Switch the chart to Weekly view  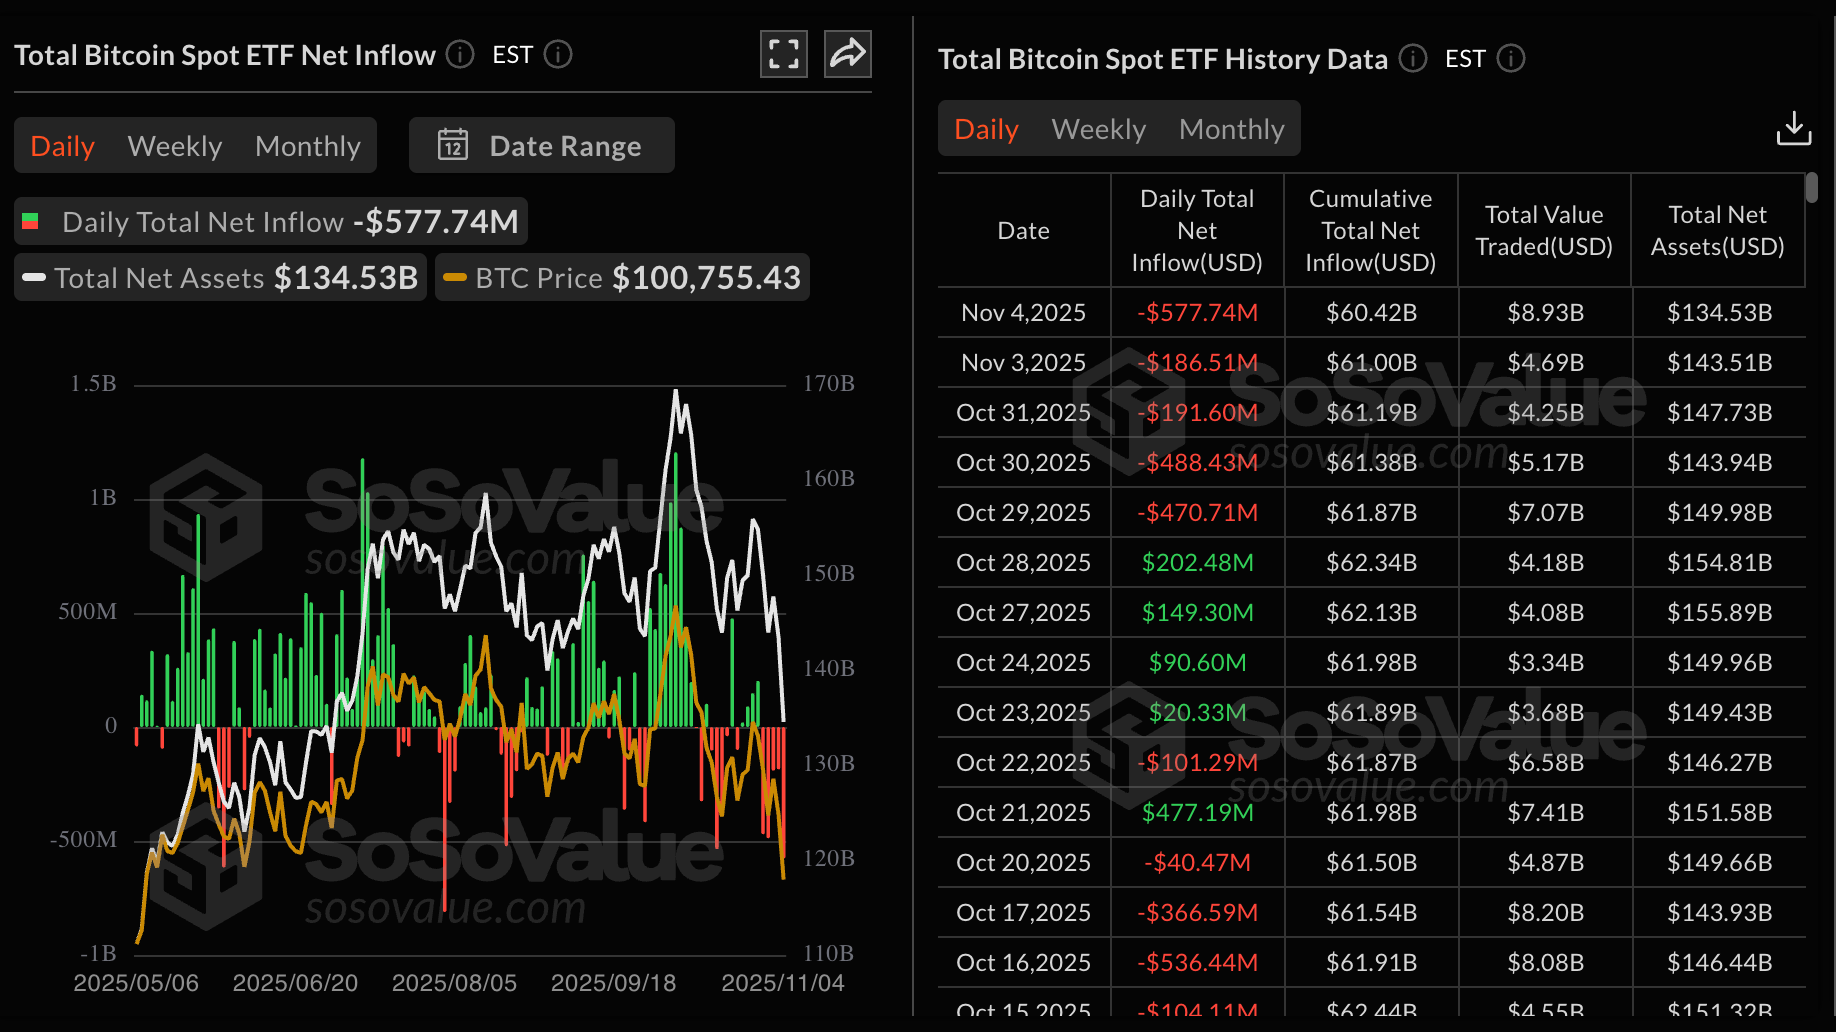tap(174, 145)
